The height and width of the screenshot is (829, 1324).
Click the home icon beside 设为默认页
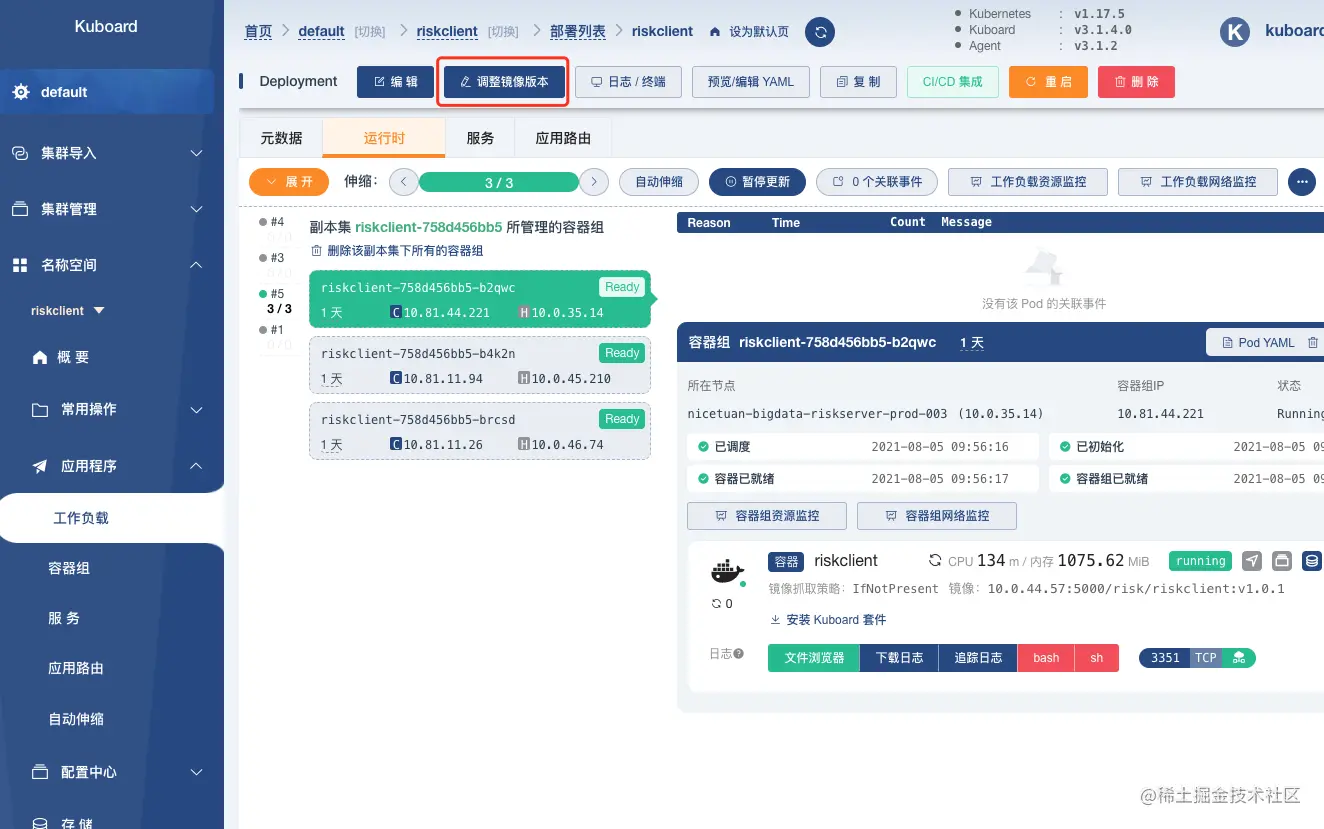click(714, 32)
